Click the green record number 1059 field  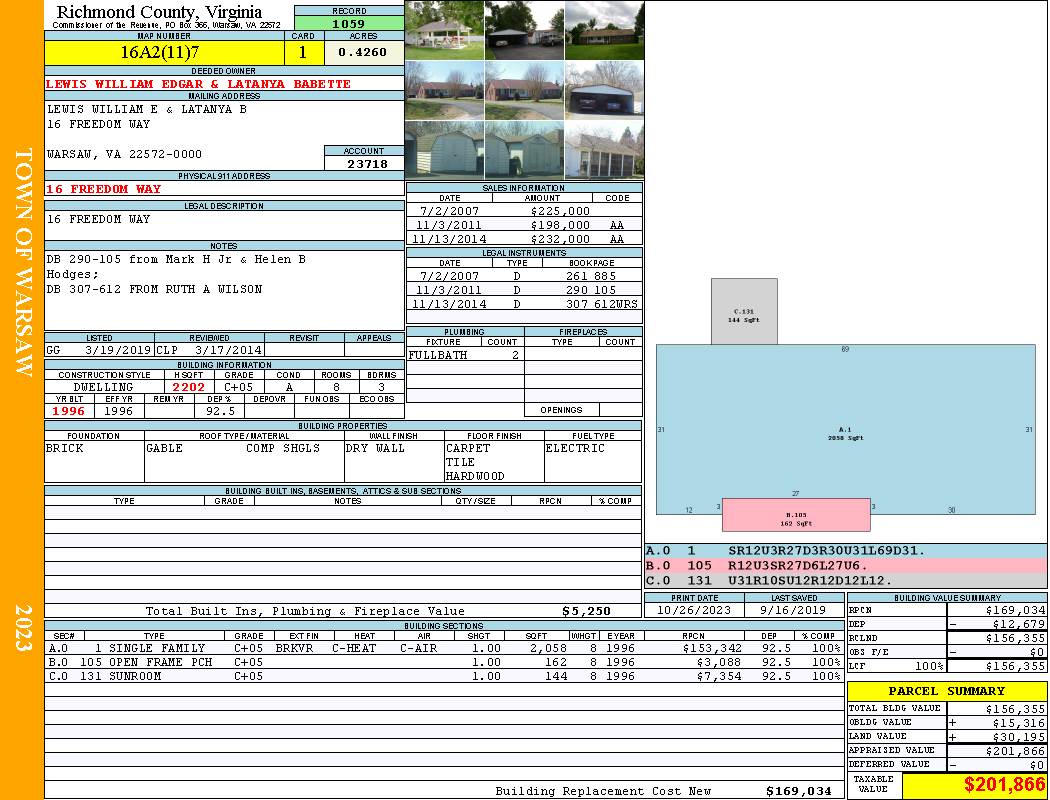pyautogui.click(x=348, y=23)
